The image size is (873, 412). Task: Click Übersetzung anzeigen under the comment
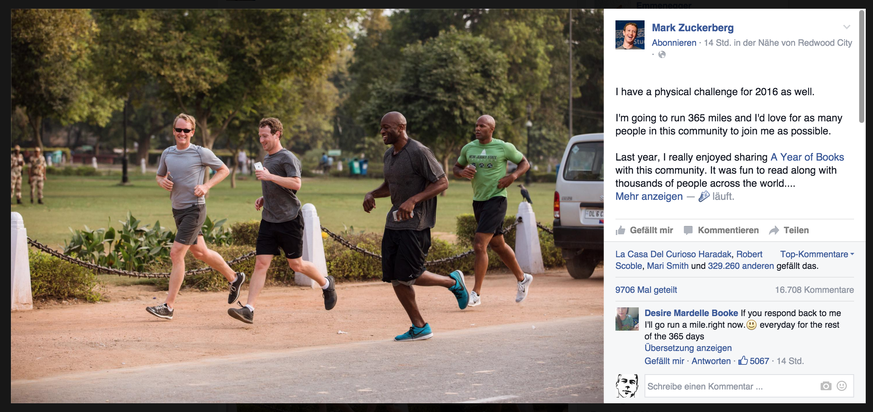click(x=688, y=348)
